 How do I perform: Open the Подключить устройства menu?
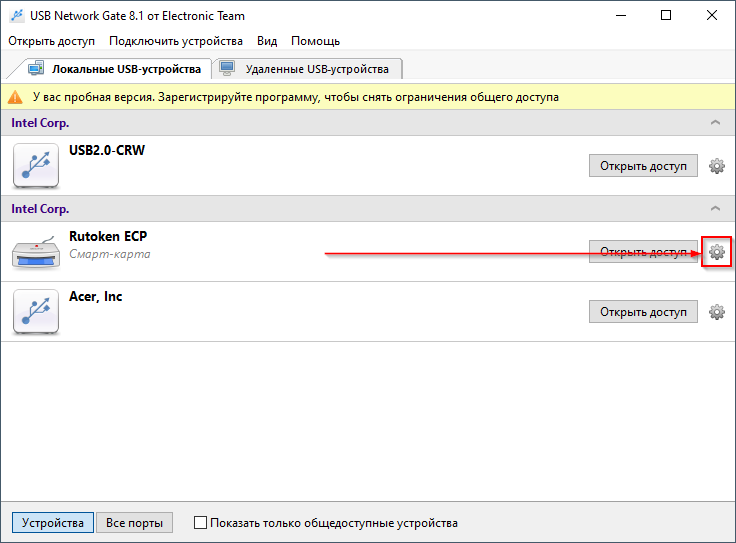[x=176, y=41]
